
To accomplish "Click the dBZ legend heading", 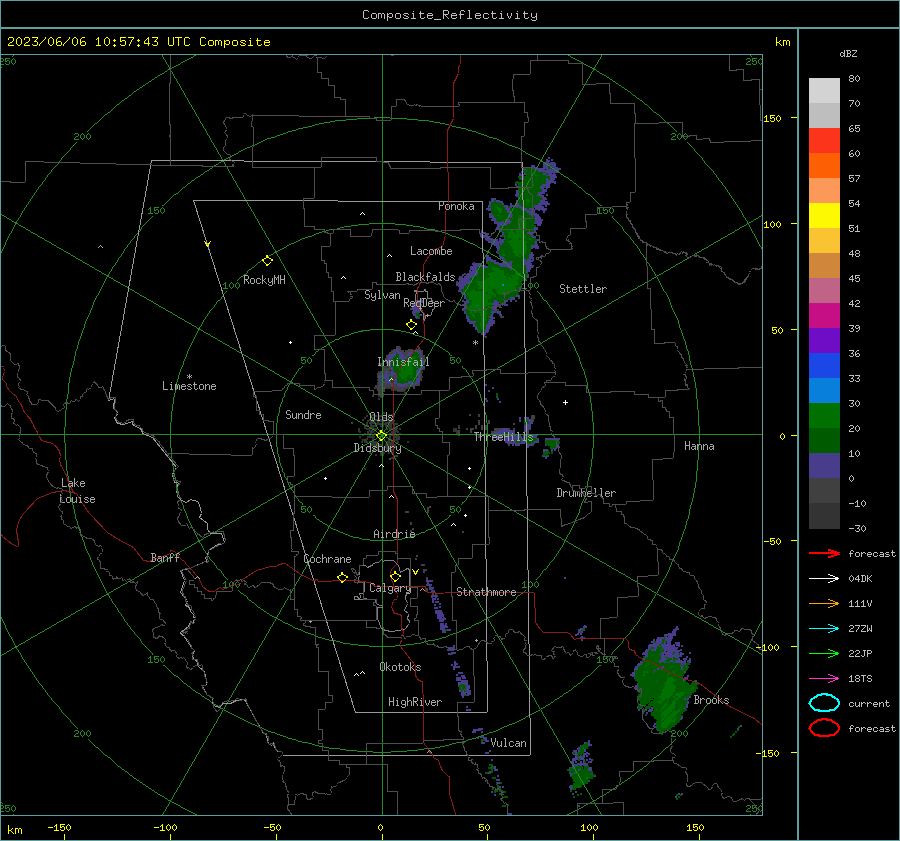I will (848, 53).
